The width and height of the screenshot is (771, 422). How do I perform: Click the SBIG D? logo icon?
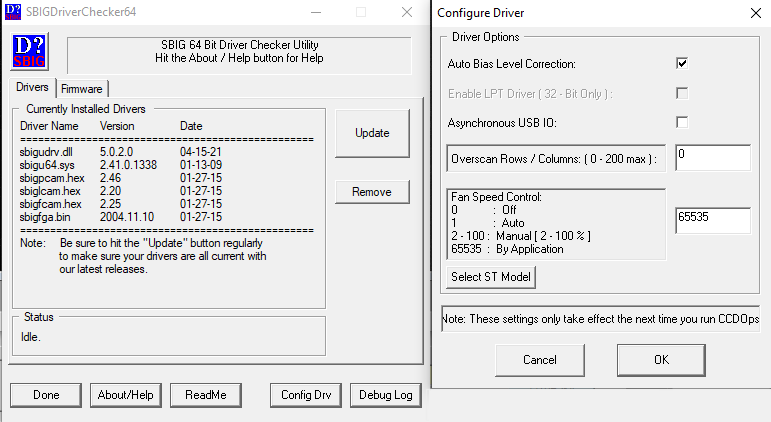click(x=30, y=52)
